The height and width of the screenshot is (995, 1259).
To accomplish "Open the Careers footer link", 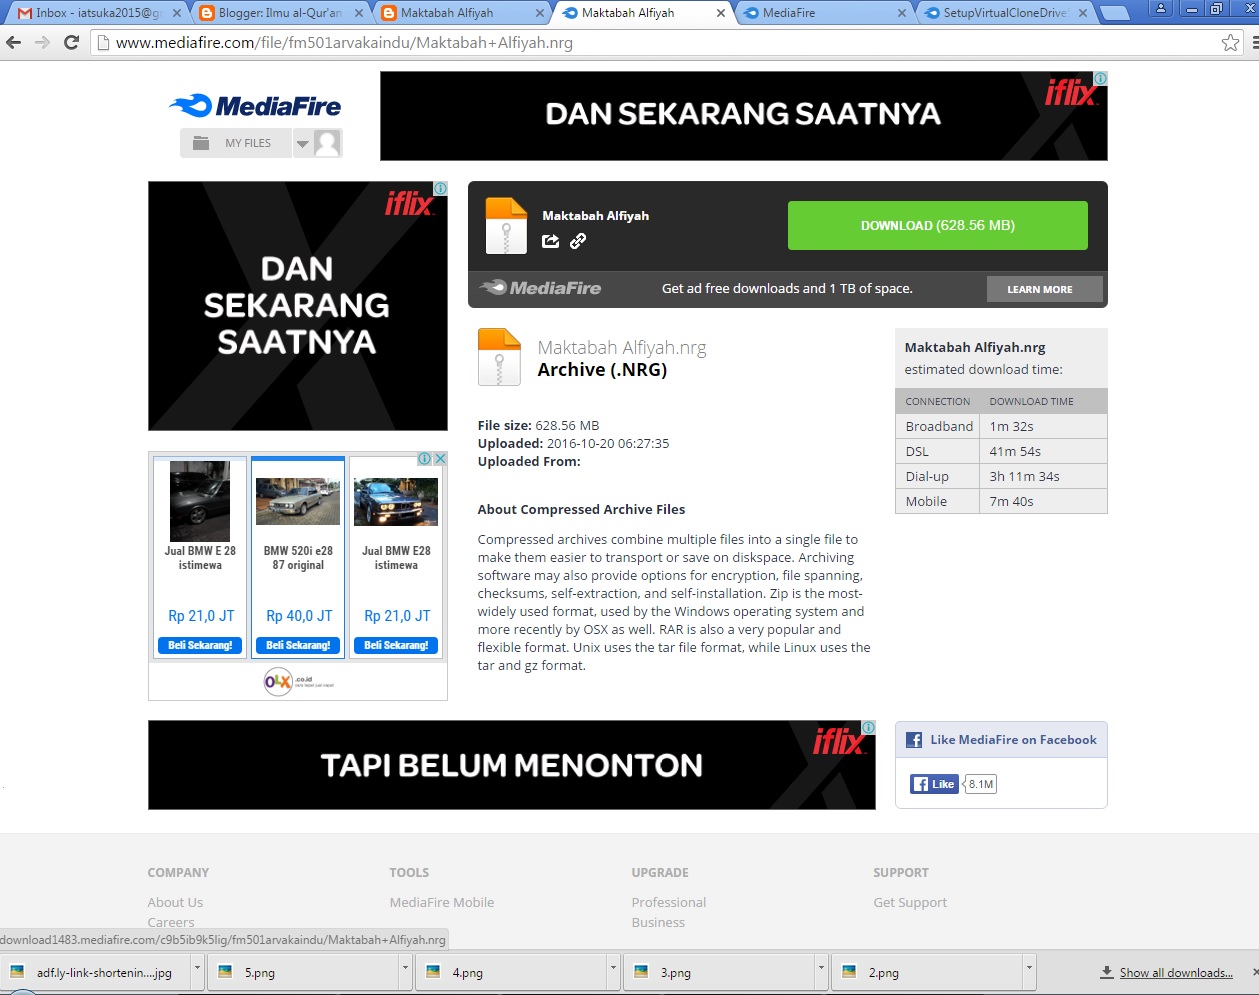I will [x=171, y=922].
